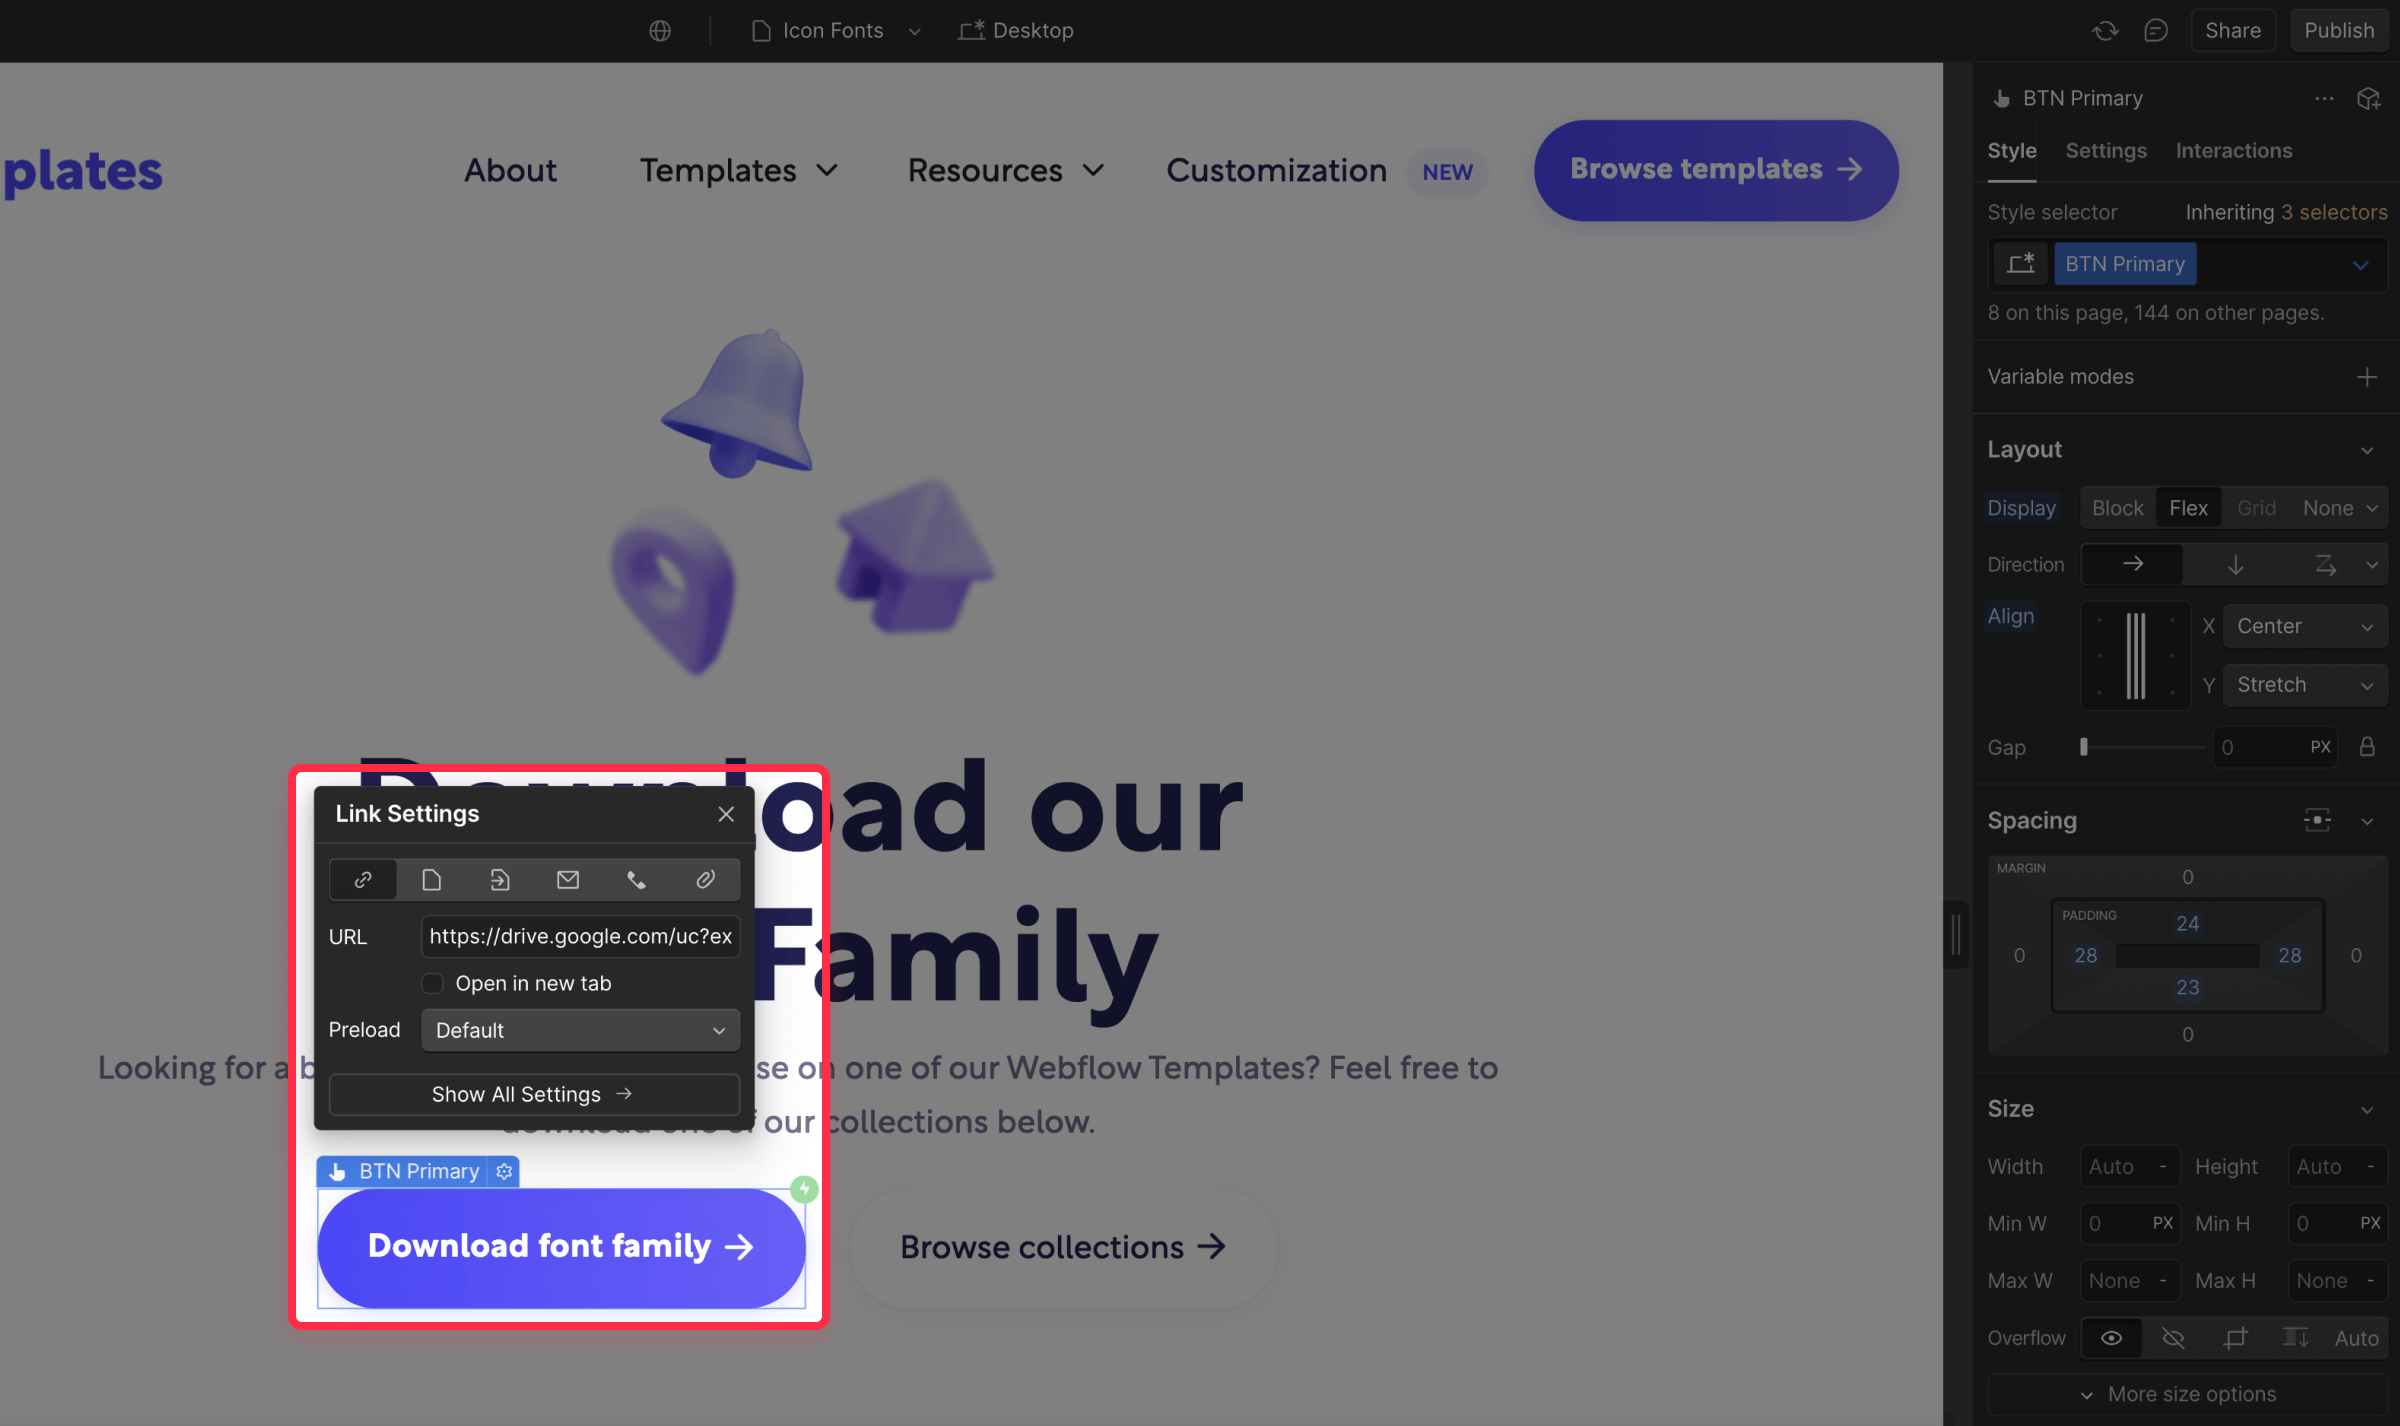The image size is (2400, 1426).
Task: Open the Preload Default dropdown
Action: (x=580, y=1030)
